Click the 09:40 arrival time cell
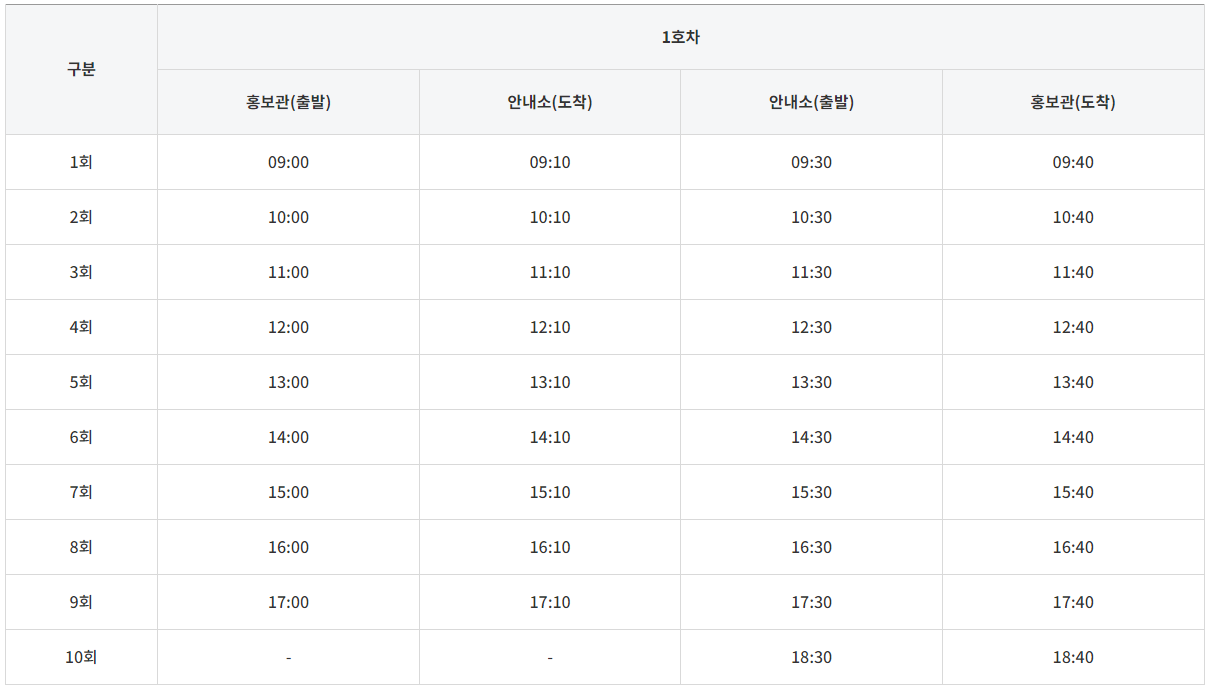The image size is (1211, 691). pyautogui.click(x=1075, y=162)
